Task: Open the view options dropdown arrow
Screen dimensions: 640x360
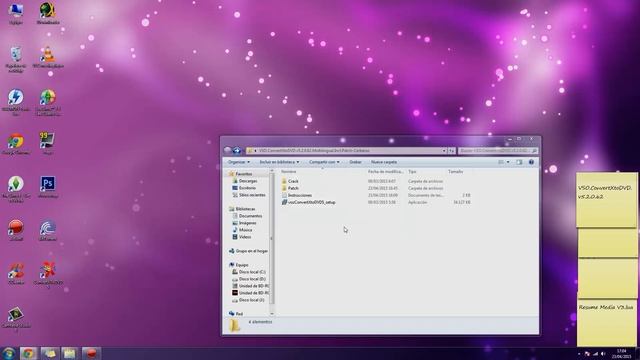Action: point(508,162)
